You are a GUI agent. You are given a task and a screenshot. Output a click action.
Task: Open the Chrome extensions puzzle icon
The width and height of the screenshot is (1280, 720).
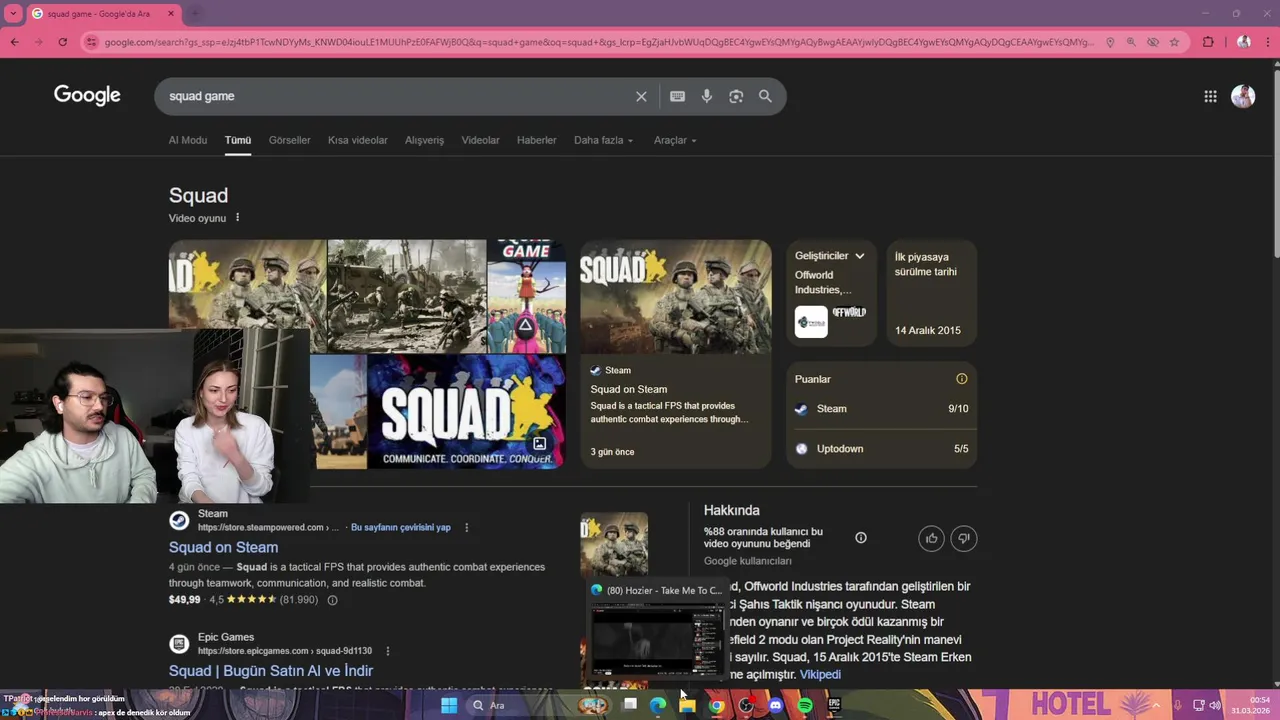(x=1208, y=42)
